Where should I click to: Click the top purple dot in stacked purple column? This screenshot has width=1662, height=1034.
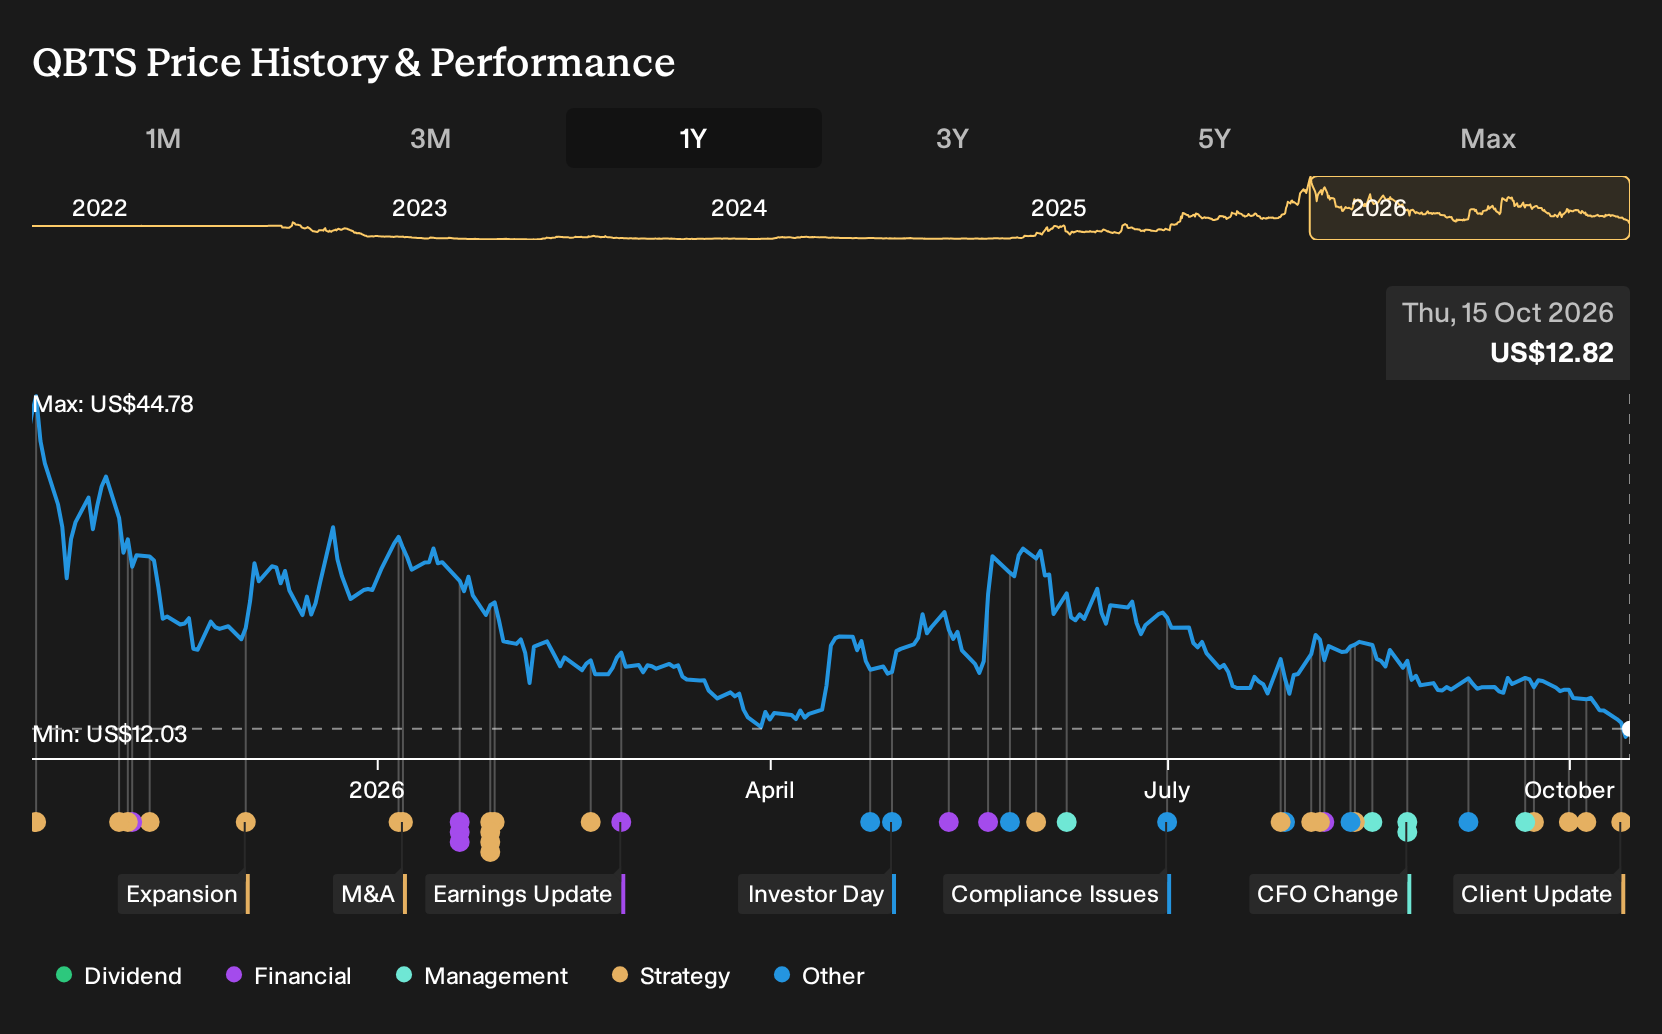pos(460,822)
